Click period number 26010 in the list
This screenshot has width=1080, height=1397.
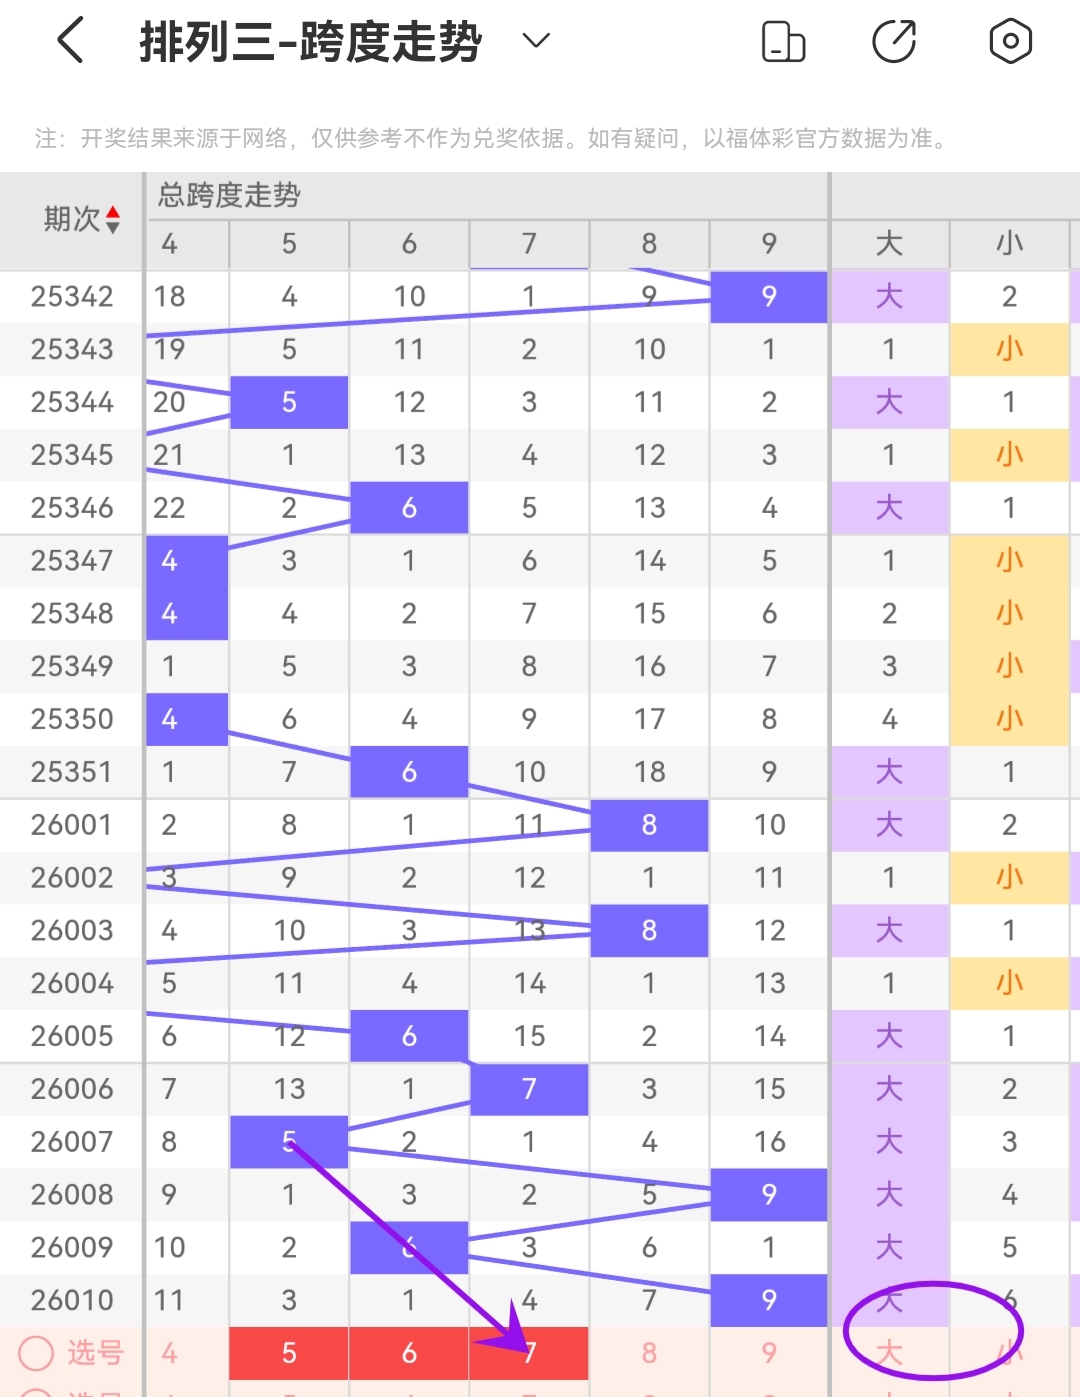point(72,1300)
